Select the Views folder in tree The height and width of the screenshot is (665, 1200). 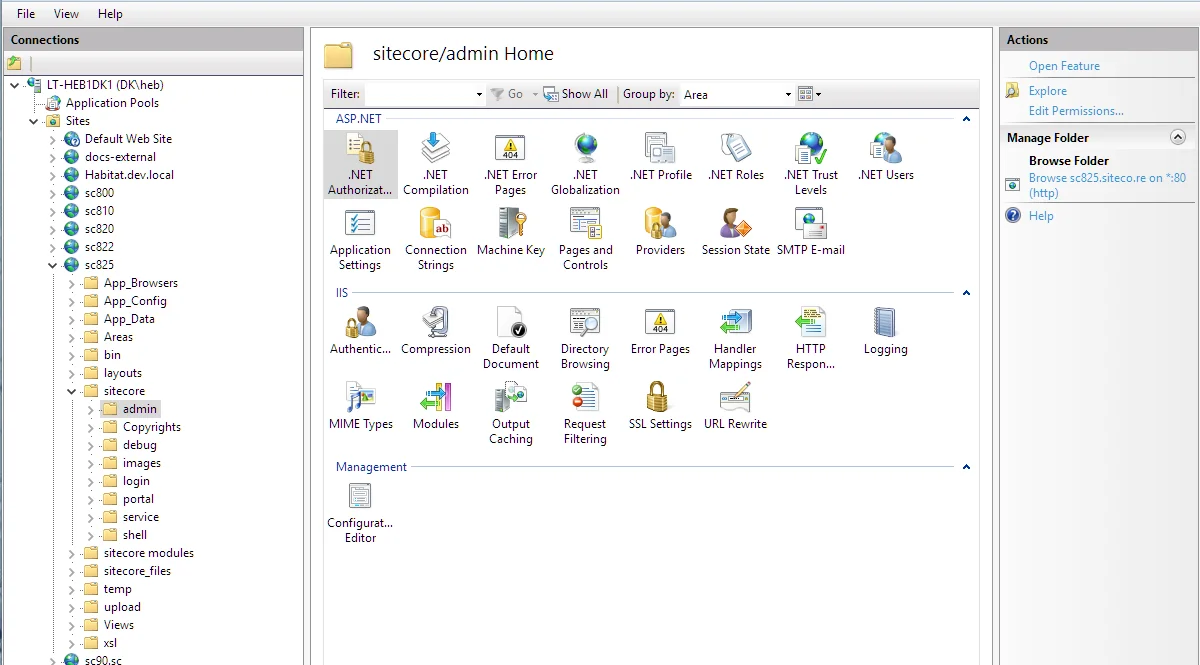pos(119,625)
